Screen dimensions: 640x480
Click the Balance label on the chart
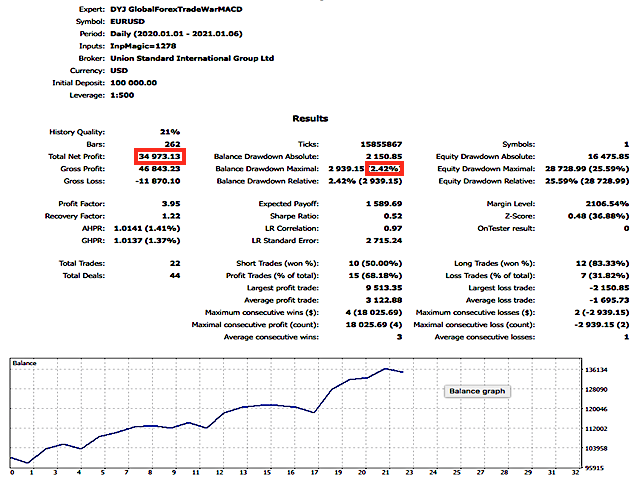(24, 363)
